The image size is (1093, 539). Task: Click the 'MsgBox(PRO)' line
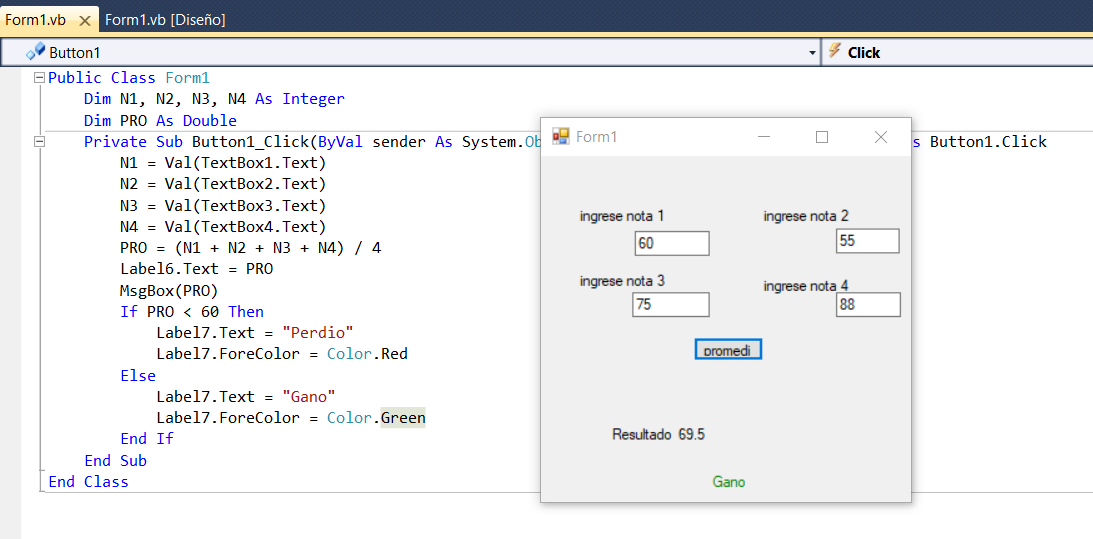(169, 290)
